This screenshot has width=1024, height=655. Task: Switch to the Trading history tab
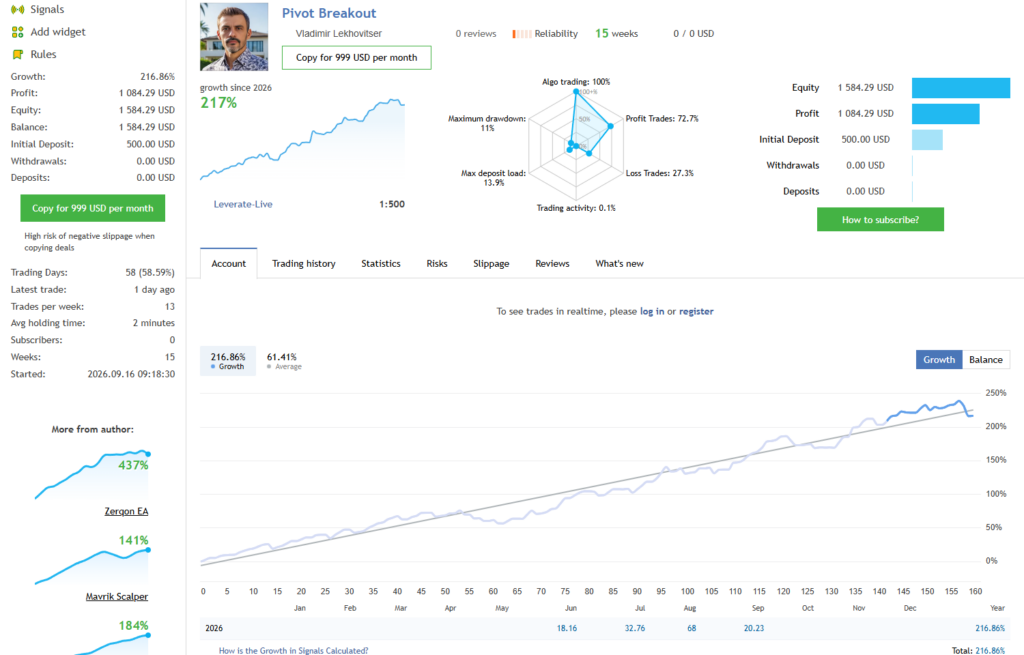[304, 264]
